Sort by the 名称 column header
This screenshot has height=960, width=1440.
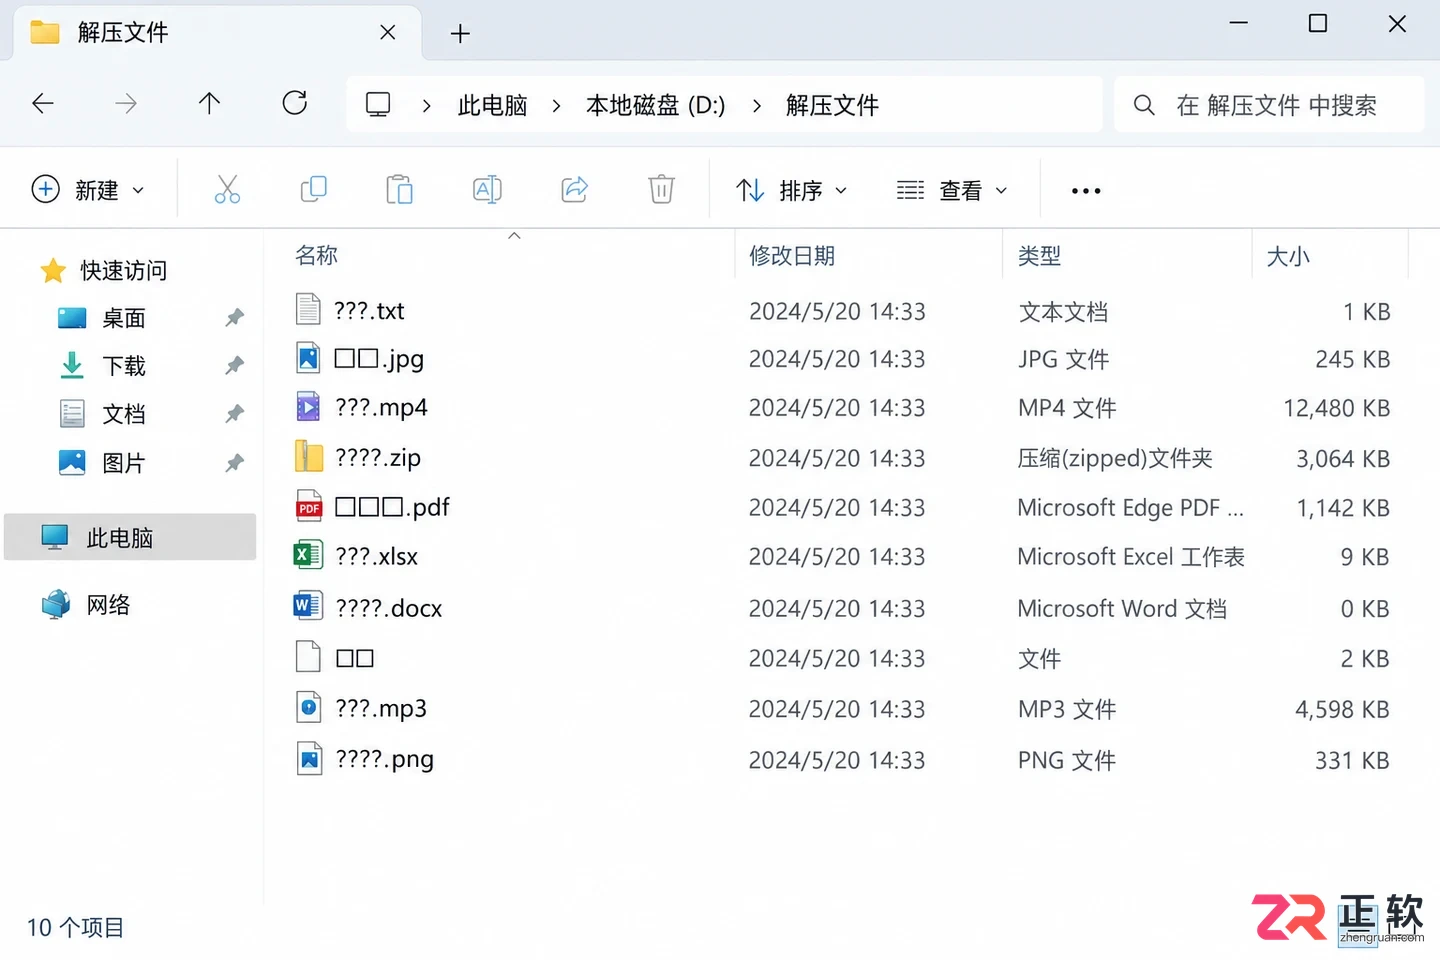pos(316,255)
